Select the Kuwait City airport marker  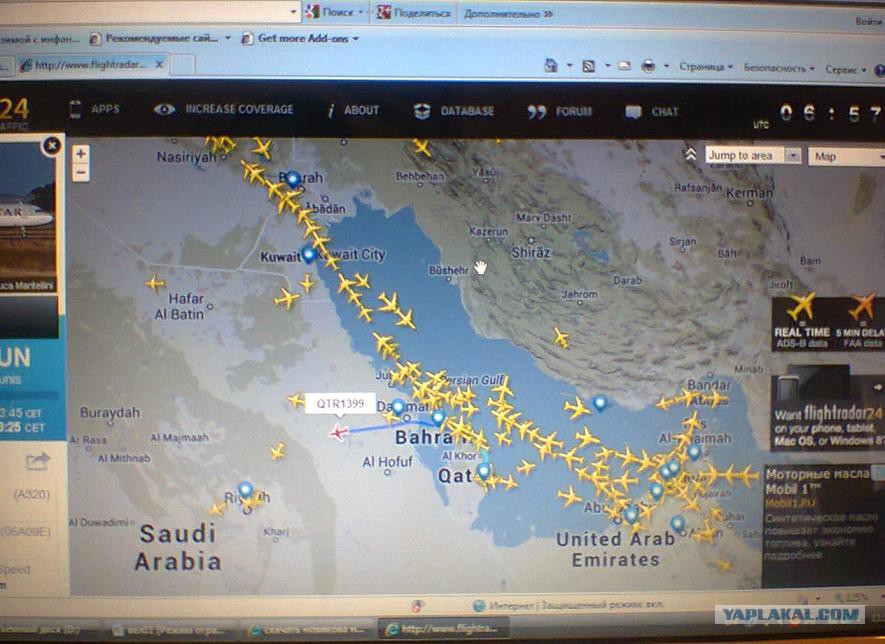[308, 255]
